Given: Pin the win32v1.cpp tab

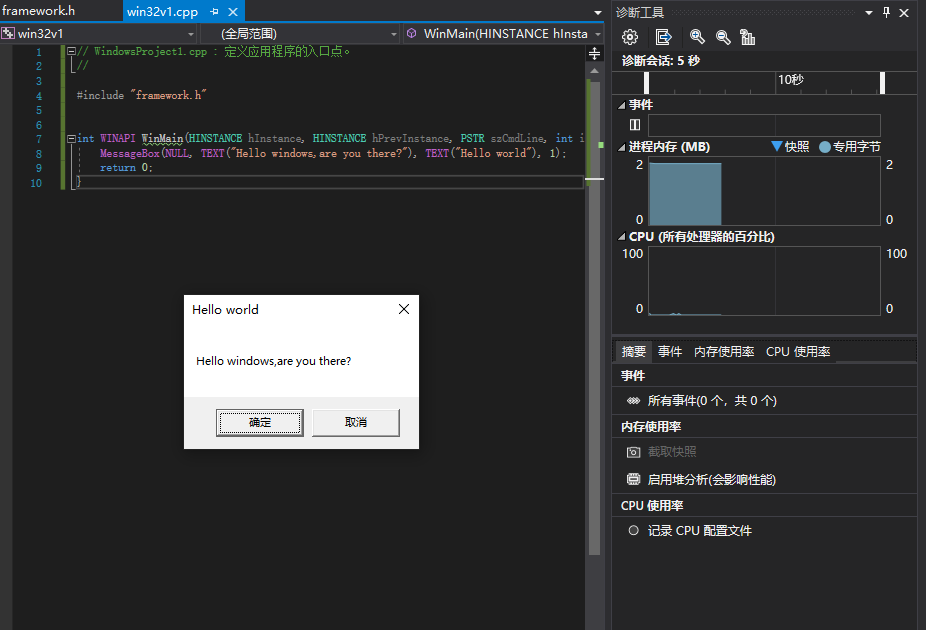Looking at the screenshot, I should (x=214, y=12).
